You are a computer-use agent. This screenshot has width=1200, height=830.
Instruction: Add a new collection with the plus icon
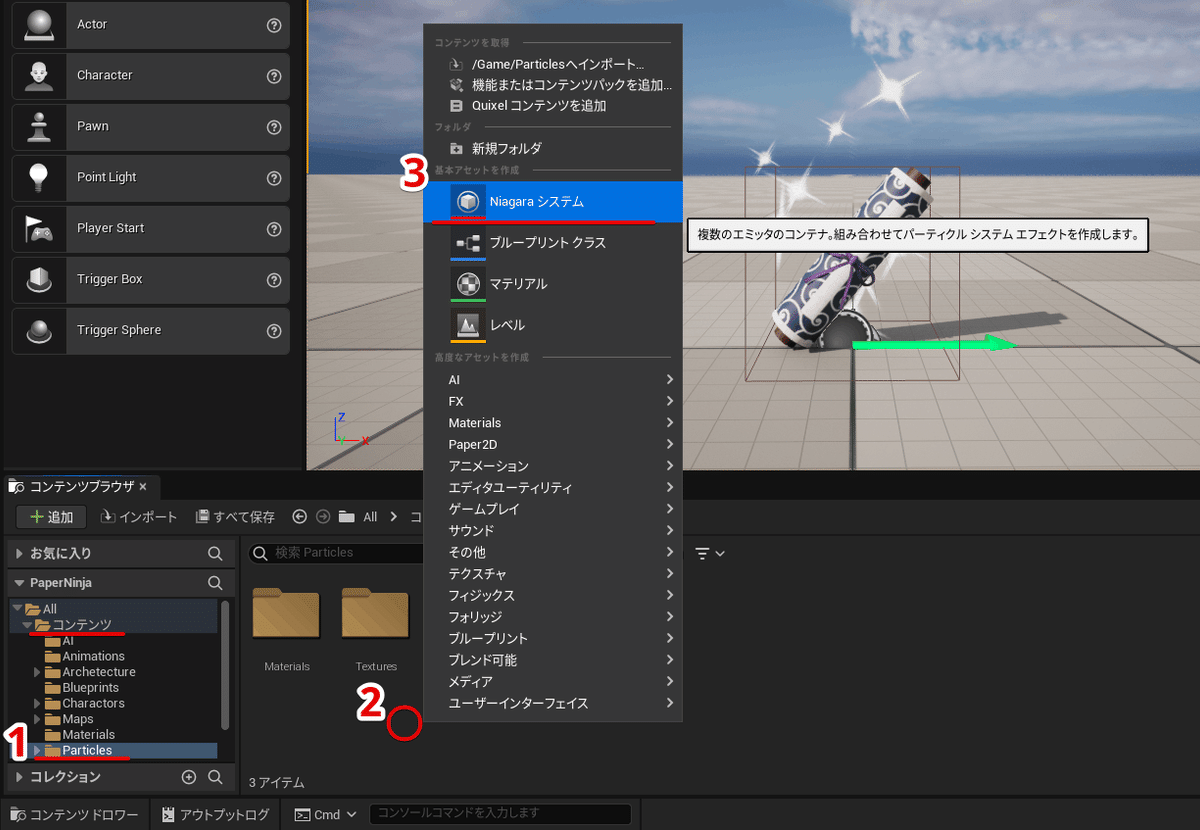[189, 777]
